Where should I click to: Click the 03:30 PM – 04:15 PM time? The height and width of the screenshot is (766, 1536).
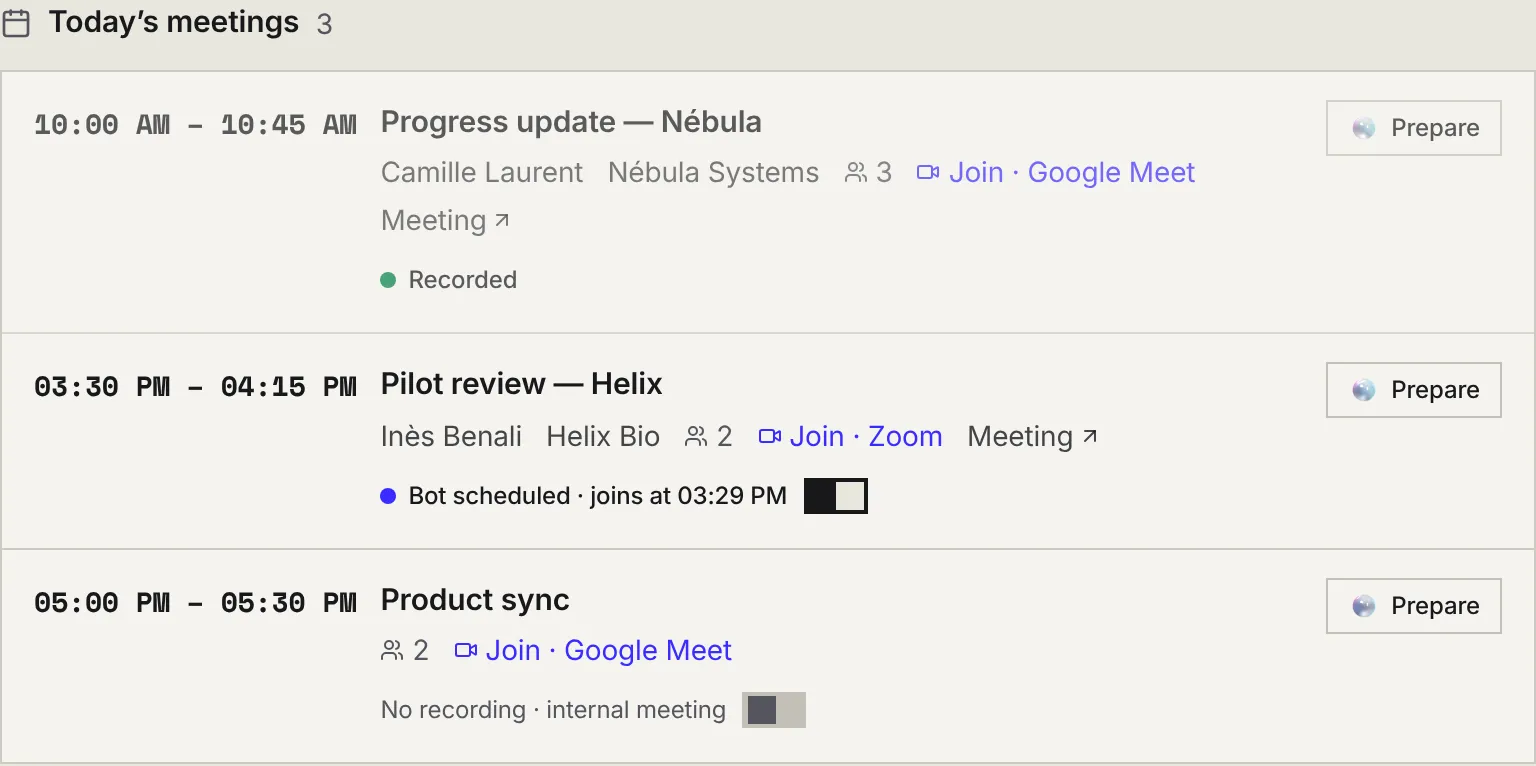point(195,387)
